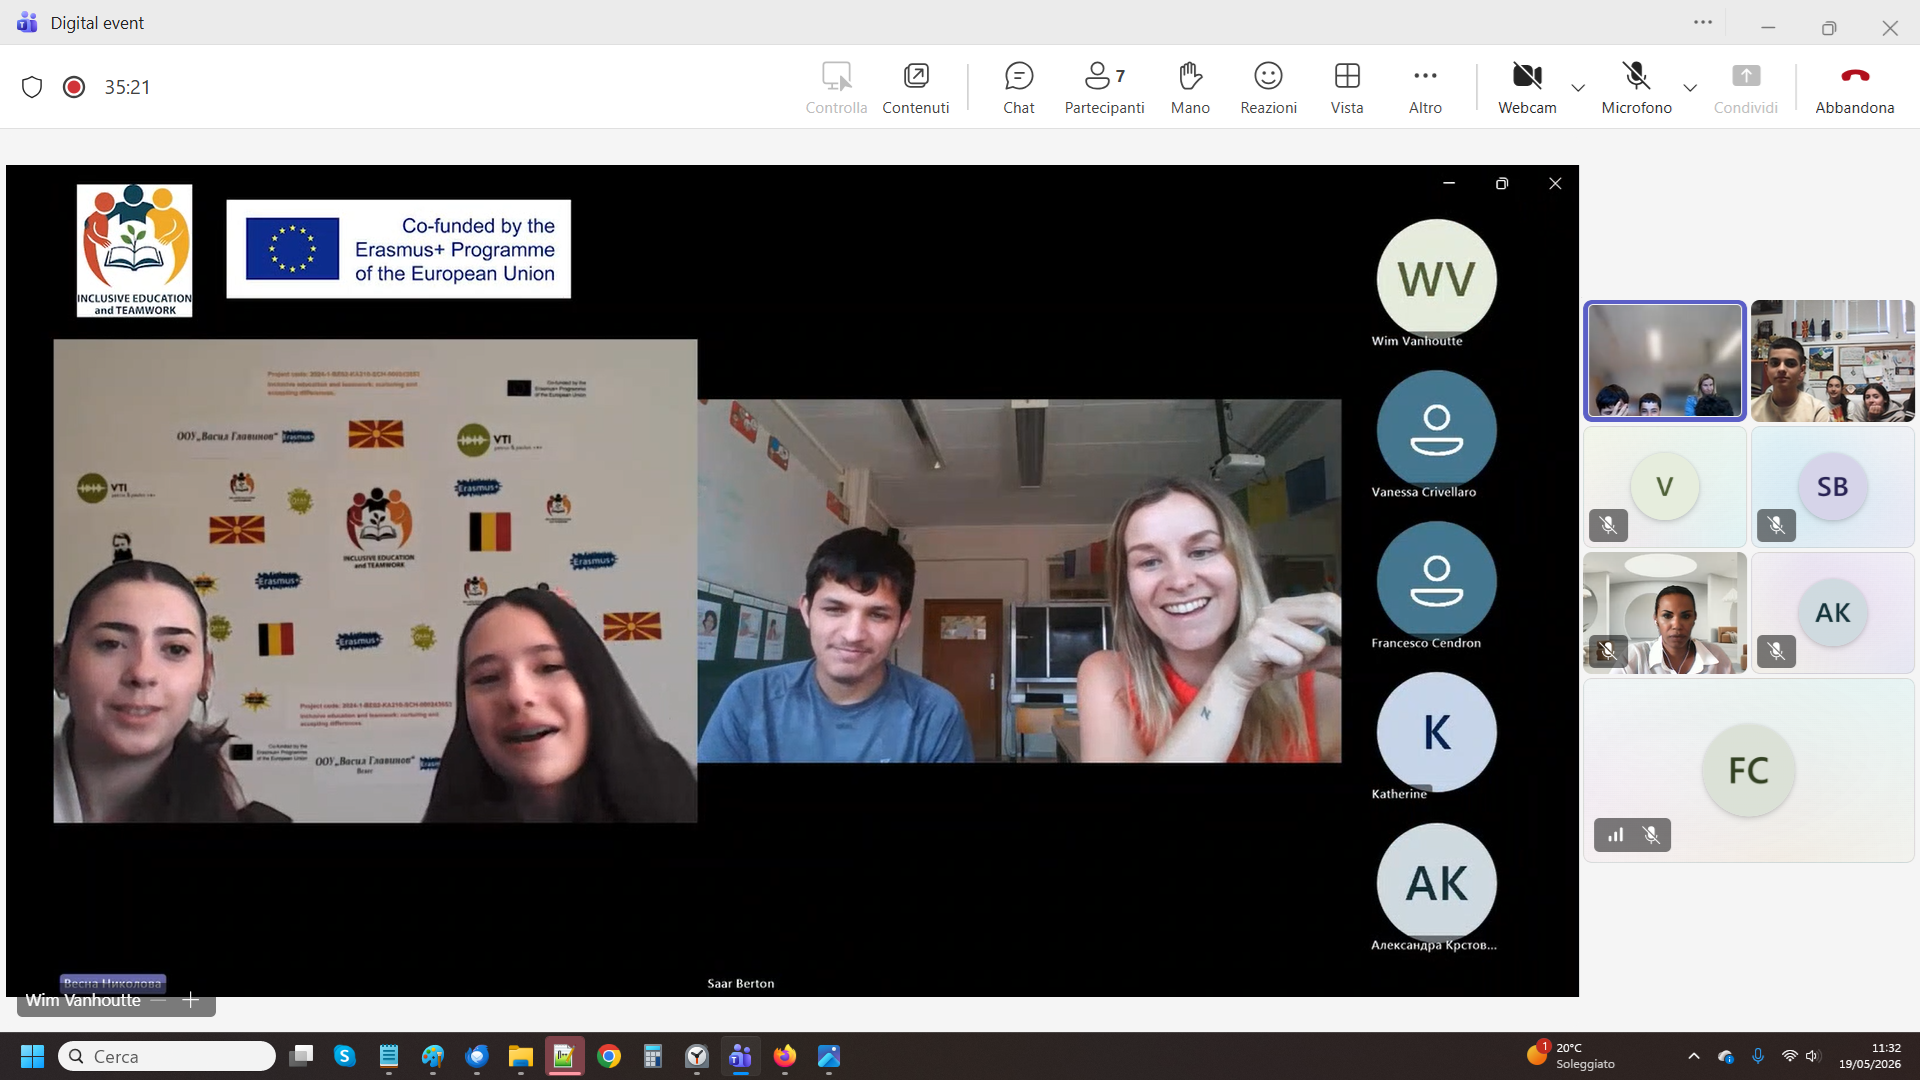1920x1080 pixels.
Task: Click WV avatar of Wim Vanhoutte
Action: [1436, 279]
